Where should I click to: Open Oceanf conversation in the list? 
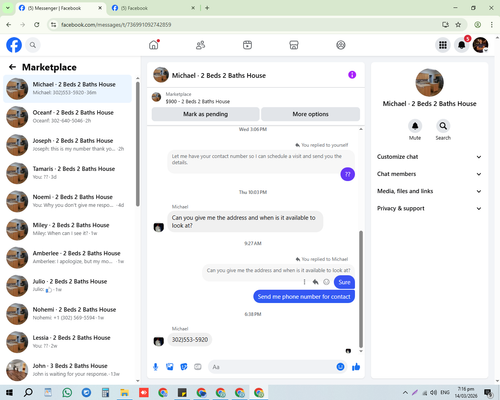click(68, 117)
